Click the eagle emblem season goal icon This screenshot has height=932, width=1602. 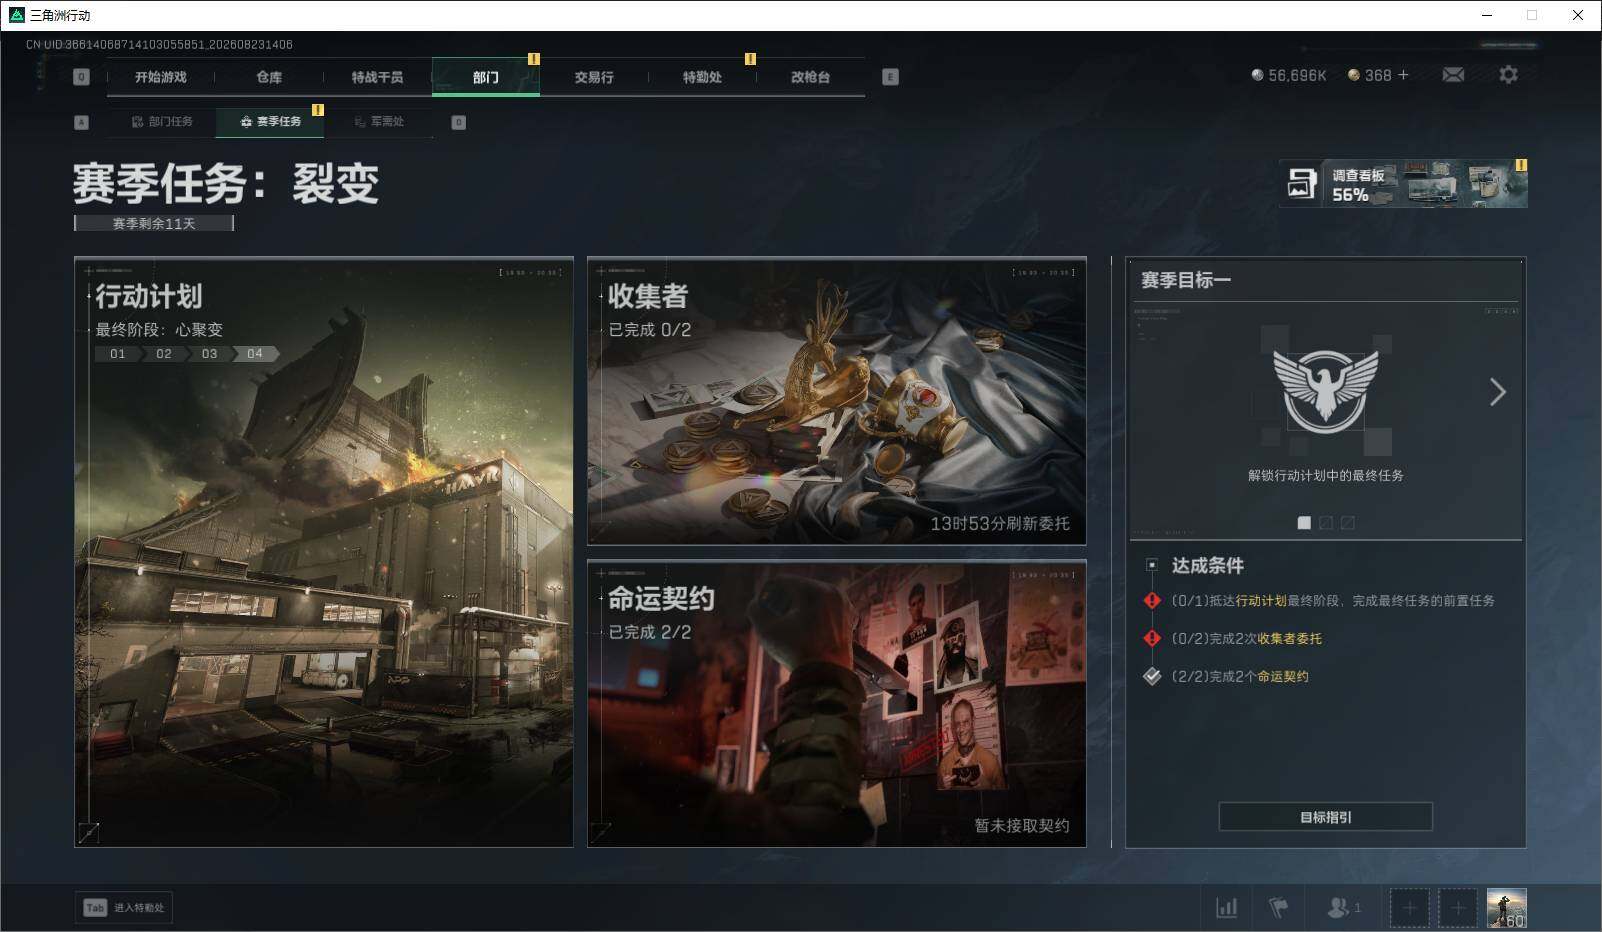point(1325,389)
